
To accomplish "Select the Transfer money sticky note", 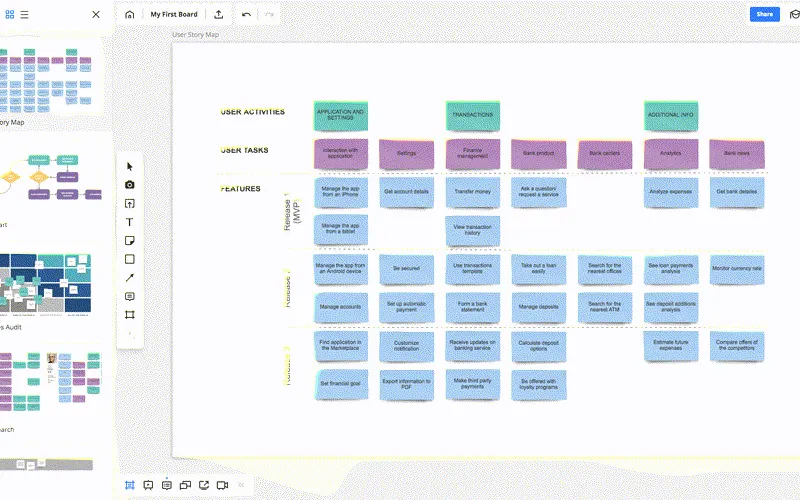I will tap(473, 192).
